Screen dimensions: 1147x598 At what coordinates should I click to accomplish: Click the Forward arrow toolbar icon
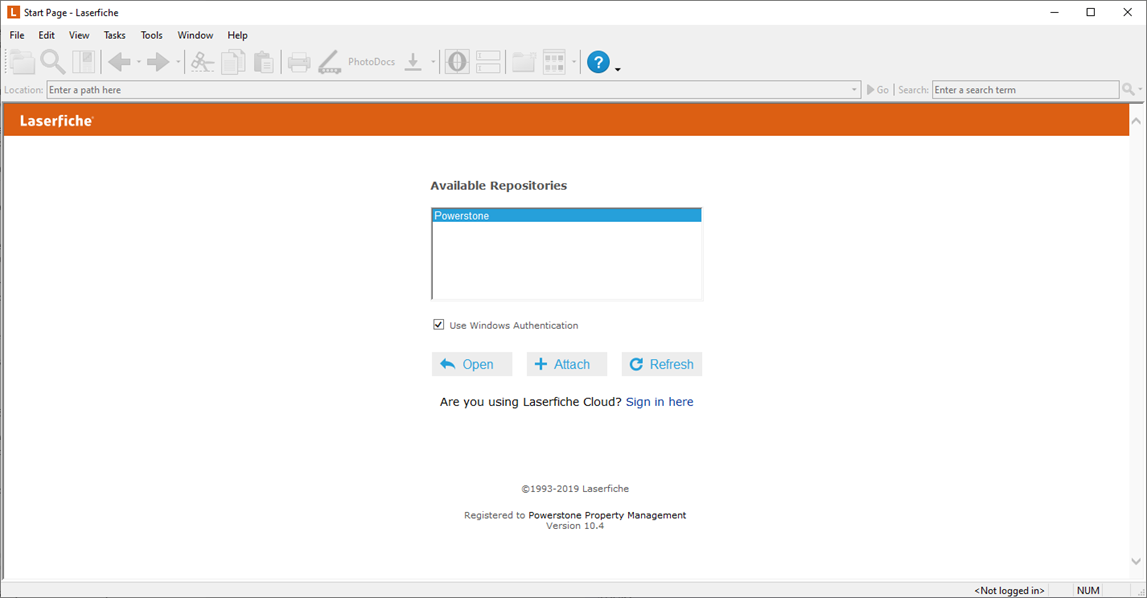[158, 62]
